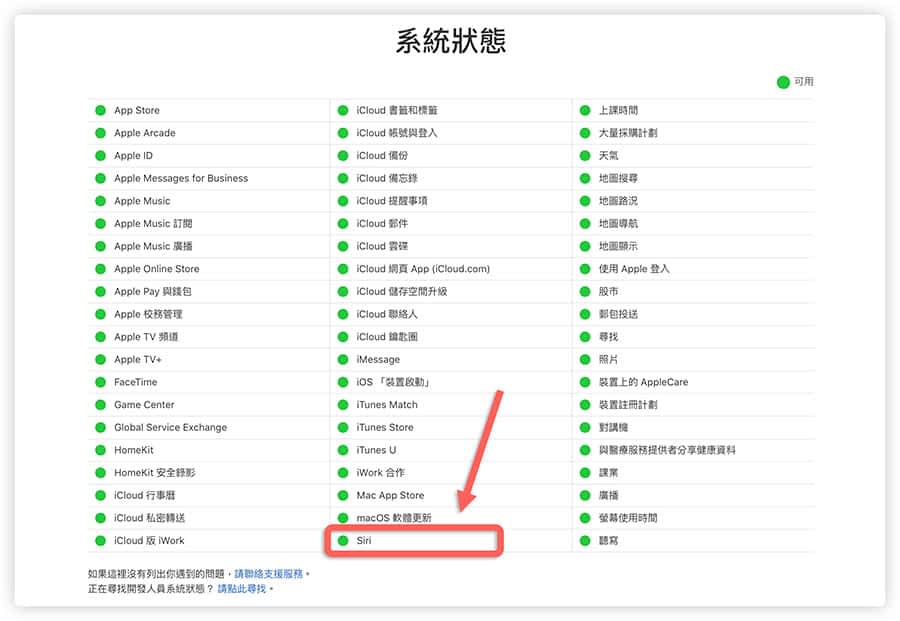
Task: Click the status dot beside Apple Music
Action: 100,201
